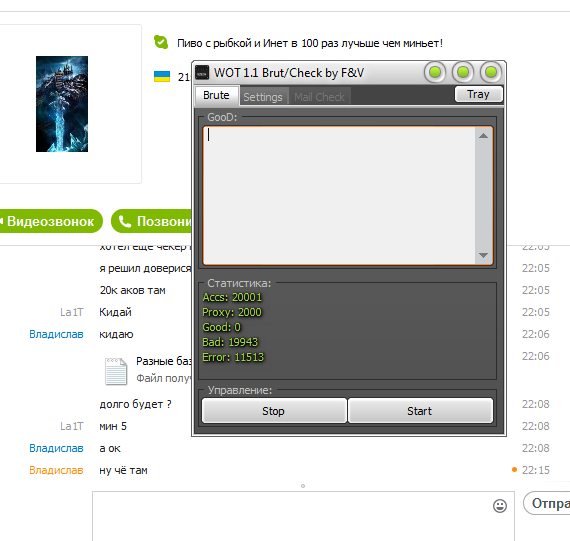The image size is (570, 541).
Task: Click the last green window button of WOT tool
Action: point(491,72)
